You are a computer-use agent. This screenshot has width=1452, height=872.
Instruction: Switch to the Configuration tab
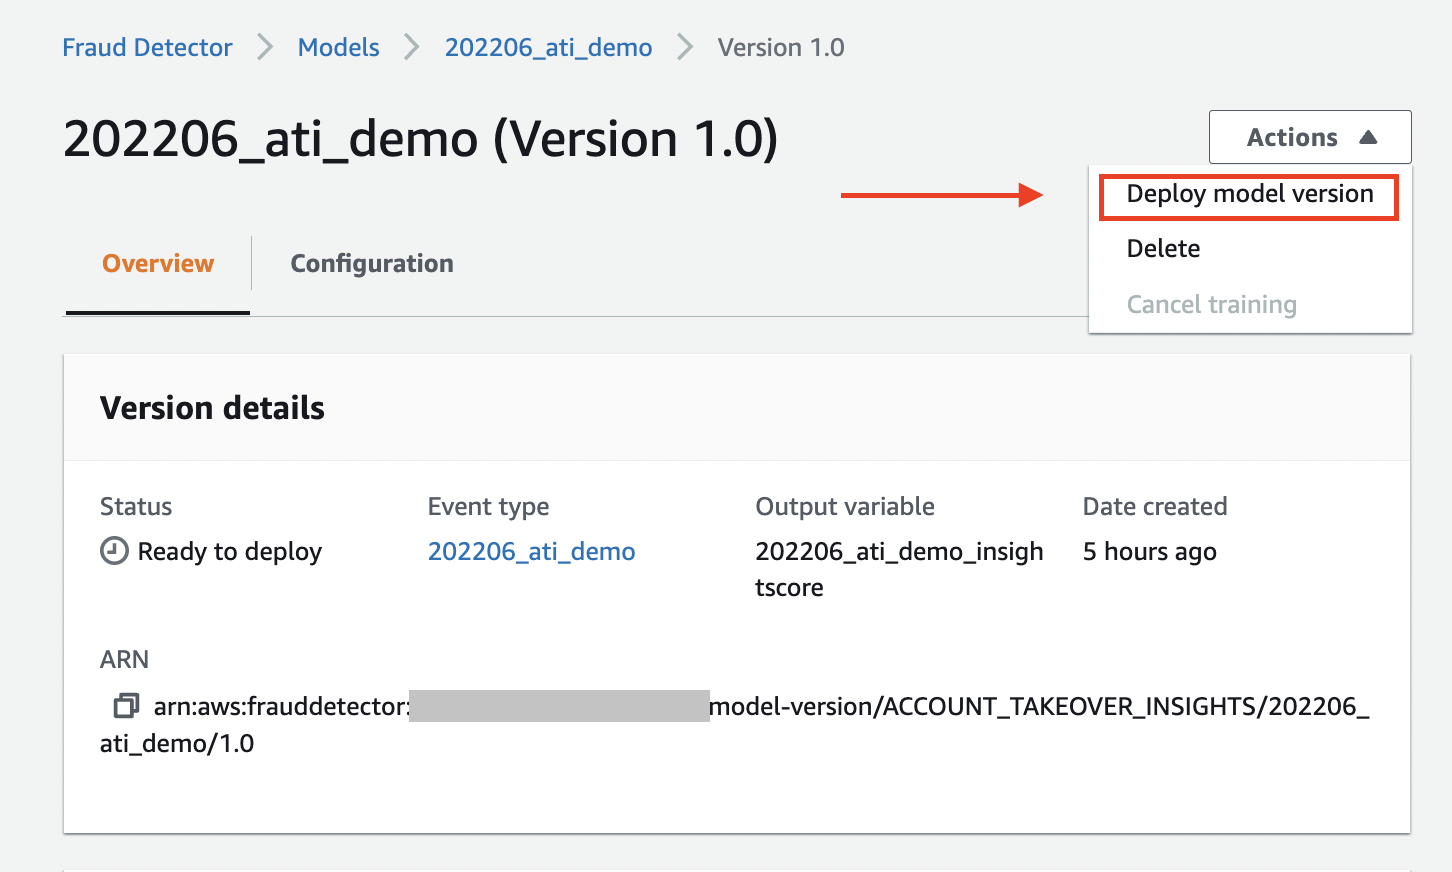[x=372, y=264]
